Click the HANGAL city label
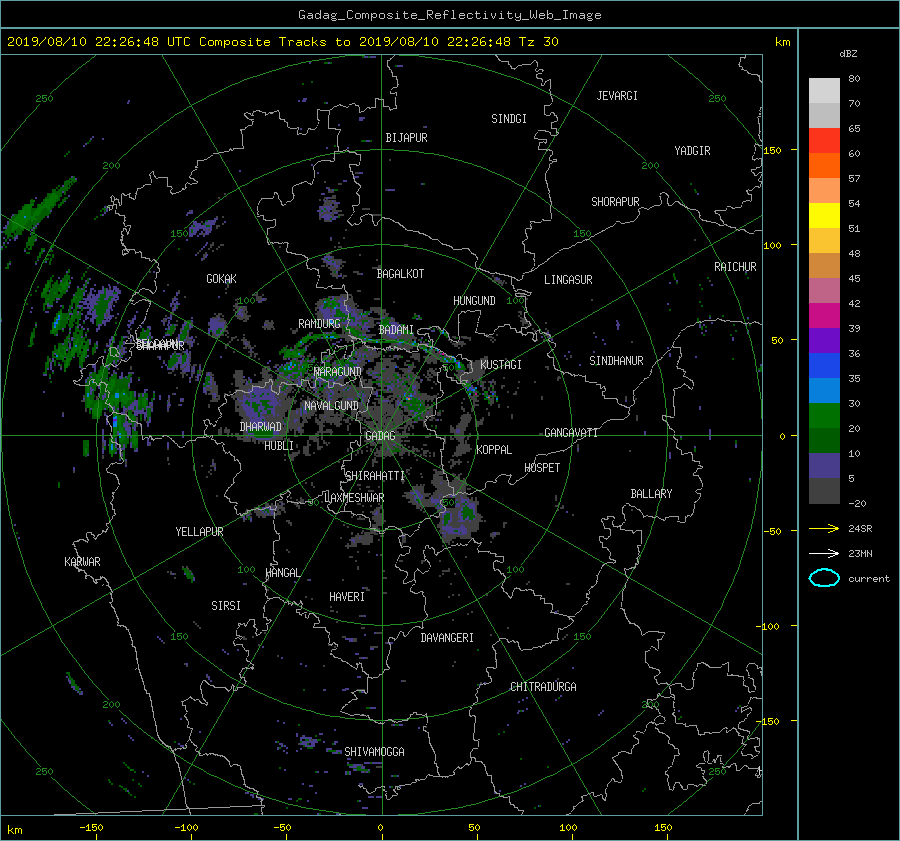Viewport: 900px width, 841px height. [x=283, y=573]
